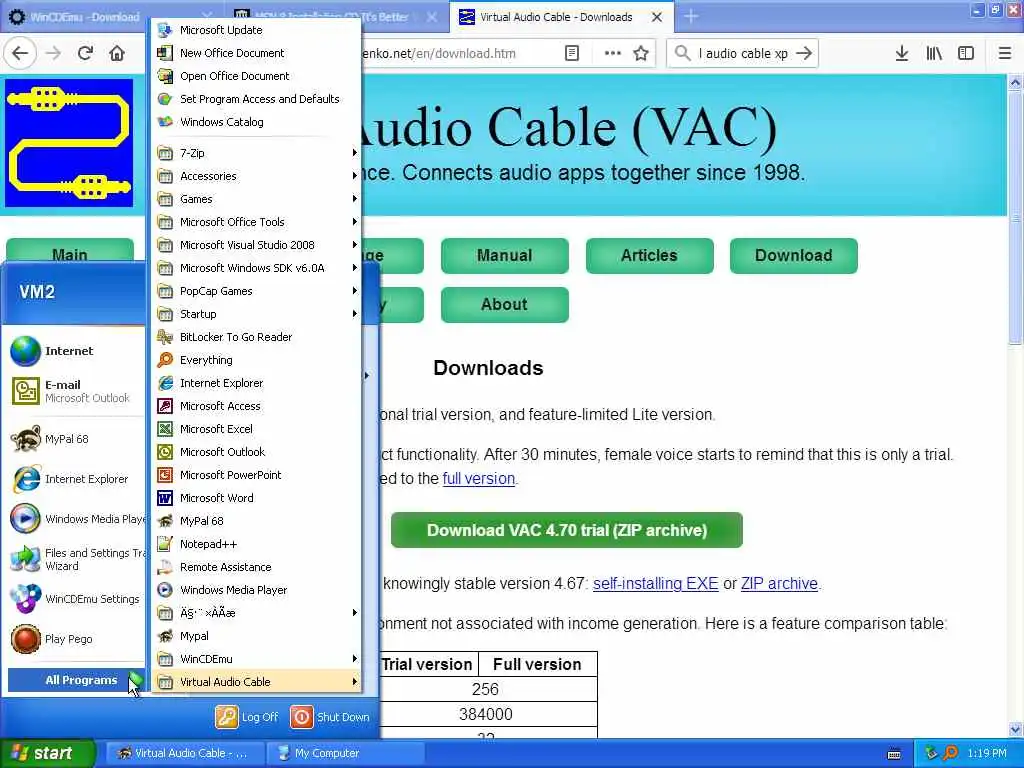Toggle the browser sidebar icon
Image resolution: width=1024 pixels, height=768 pixels.
[966, 53]
